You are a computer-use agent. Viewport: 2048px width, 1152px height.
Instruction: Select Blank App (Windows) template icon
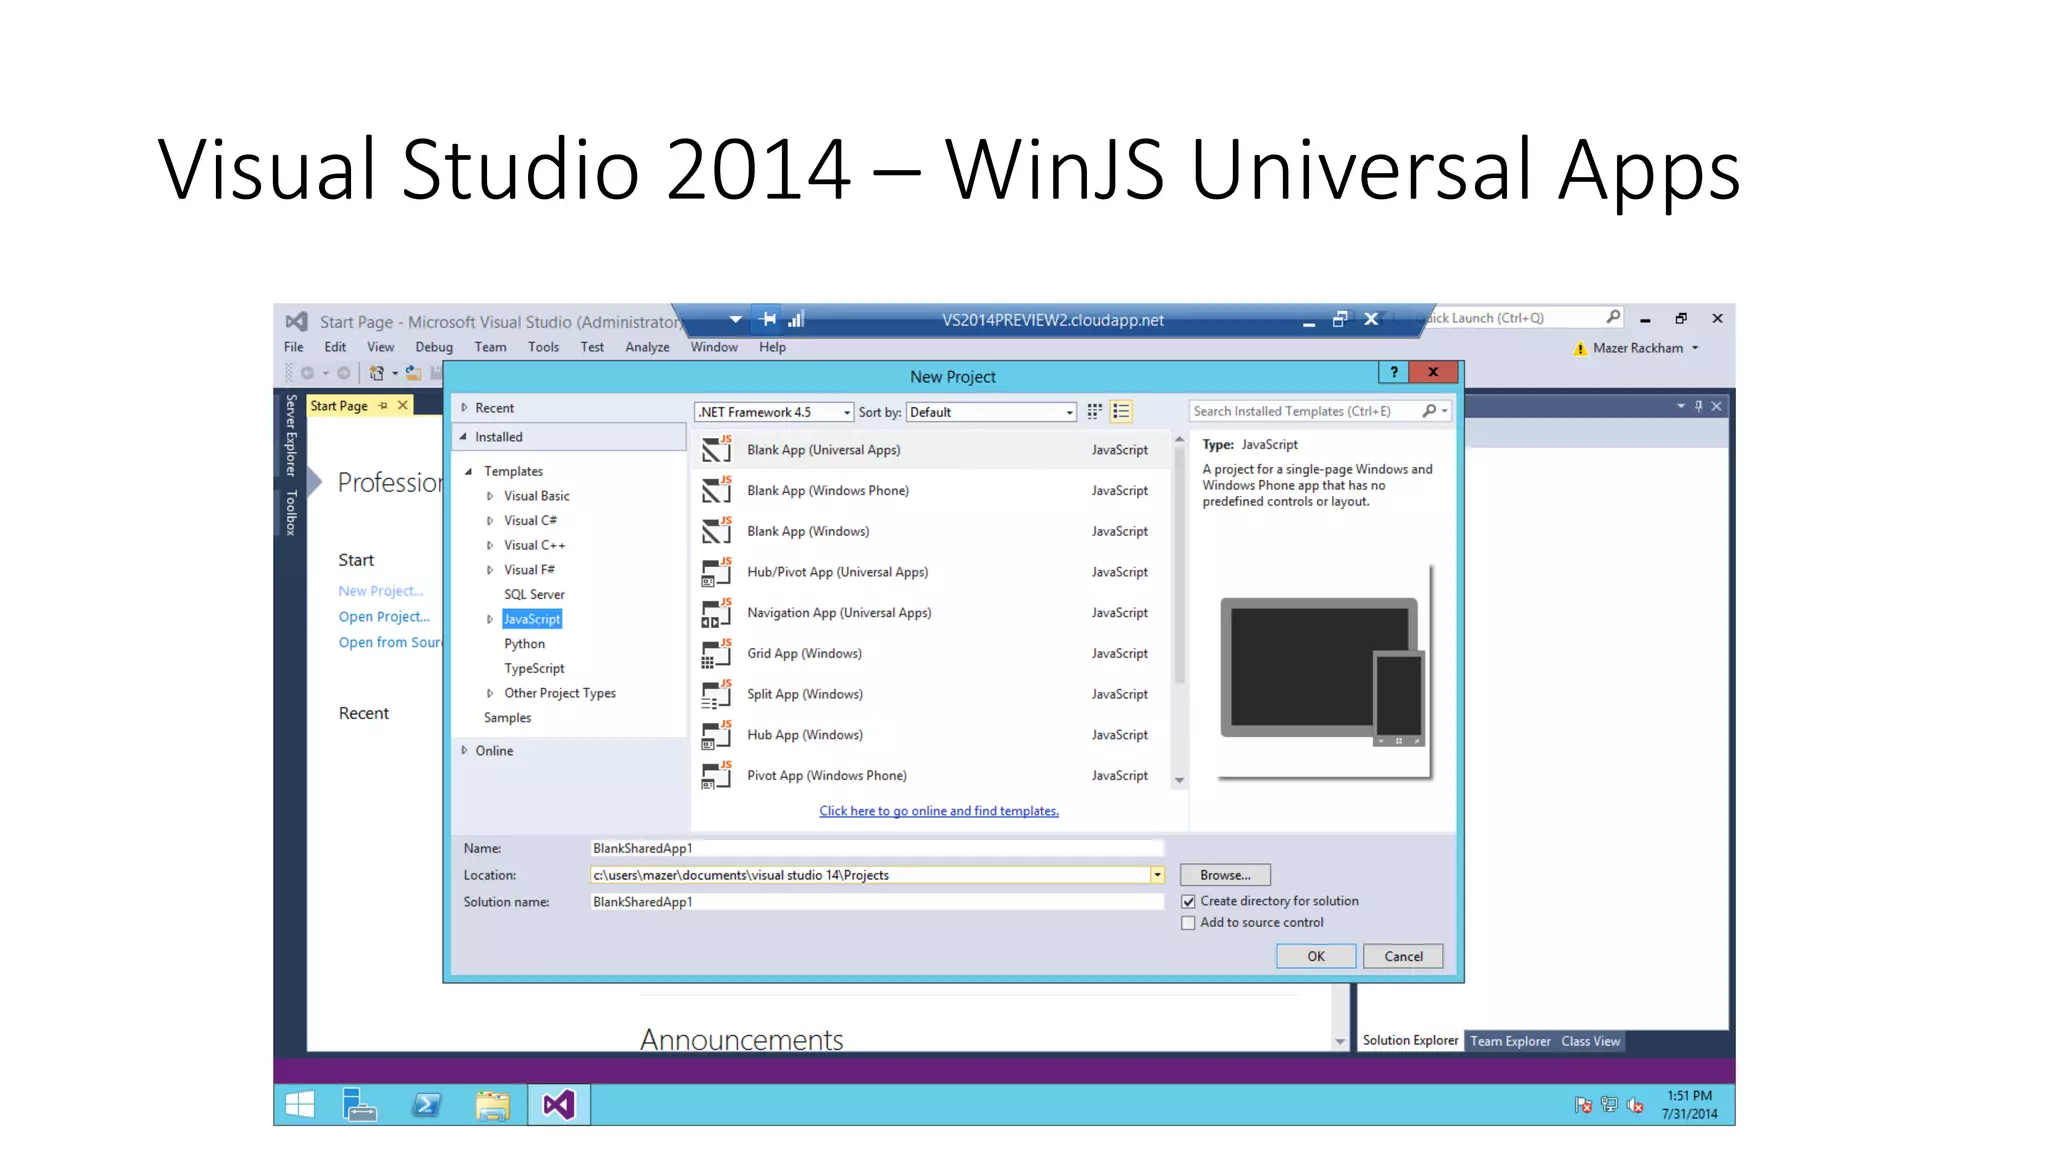click(x=716, y=531)
